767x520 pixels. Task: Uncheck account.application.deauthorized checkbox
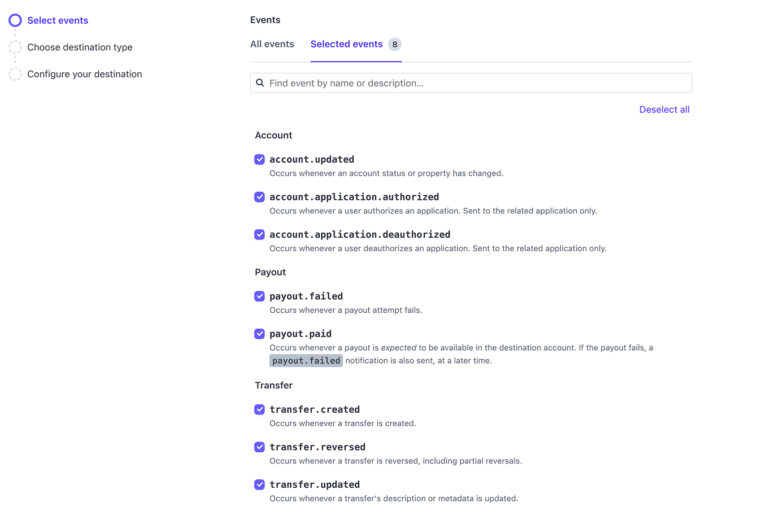259,235
